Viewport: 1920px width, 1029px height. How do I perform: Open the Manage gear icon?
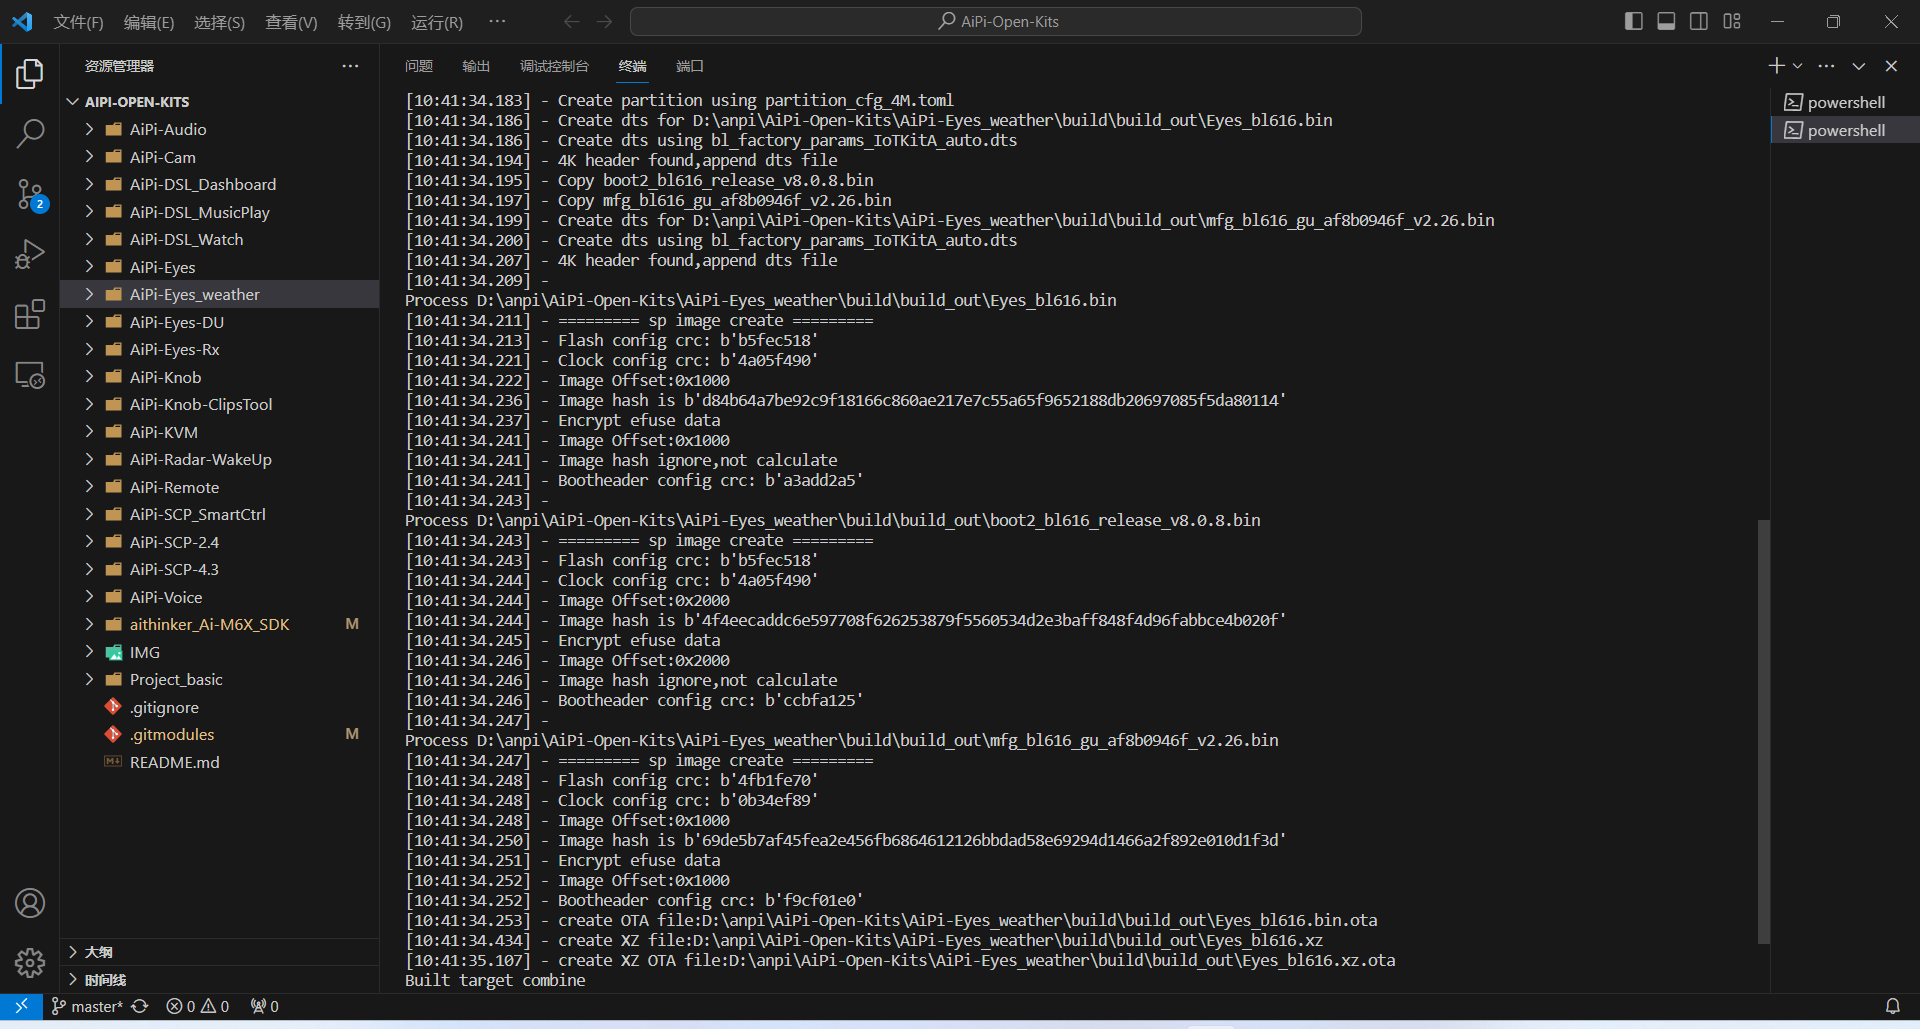(30, 963)
